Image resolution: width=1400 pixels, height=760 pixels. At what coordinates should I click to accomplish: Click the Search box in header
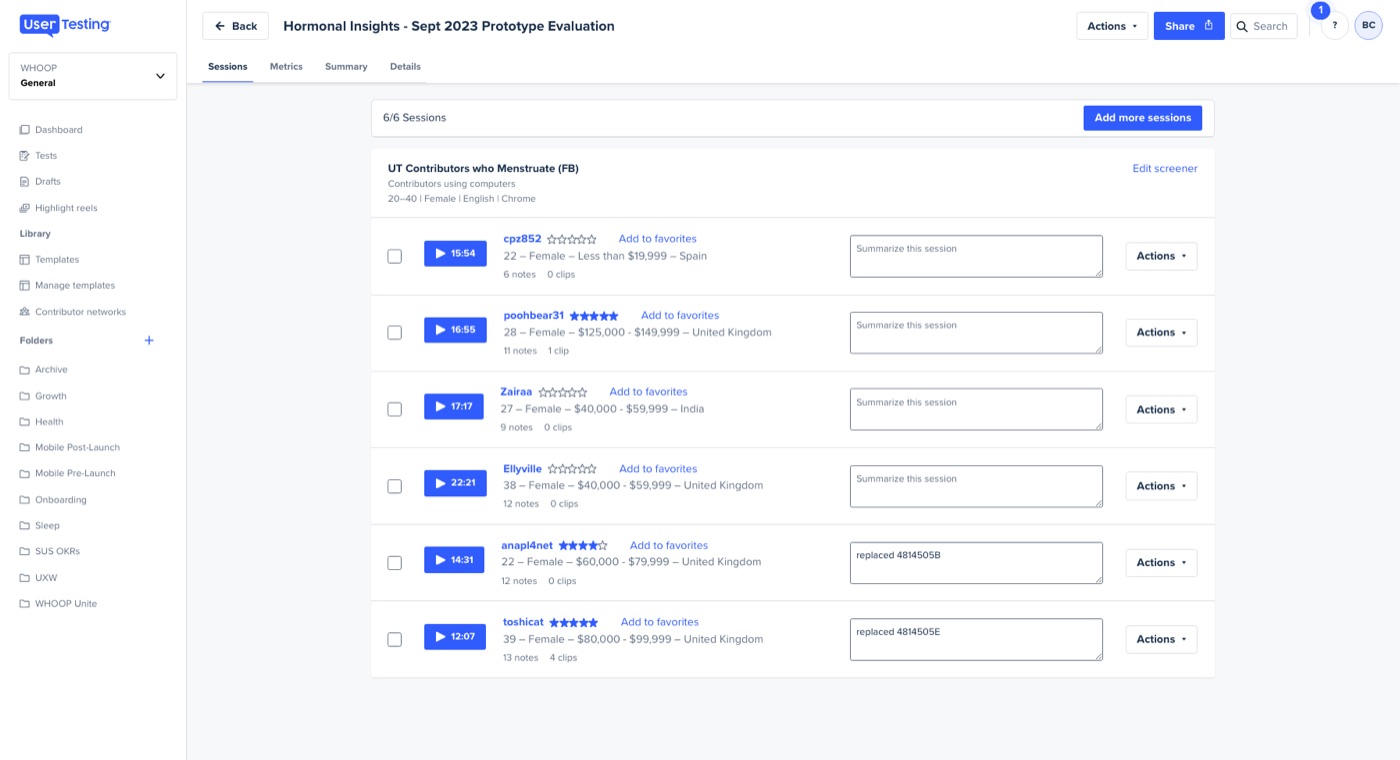click(x=1263, y=26)
